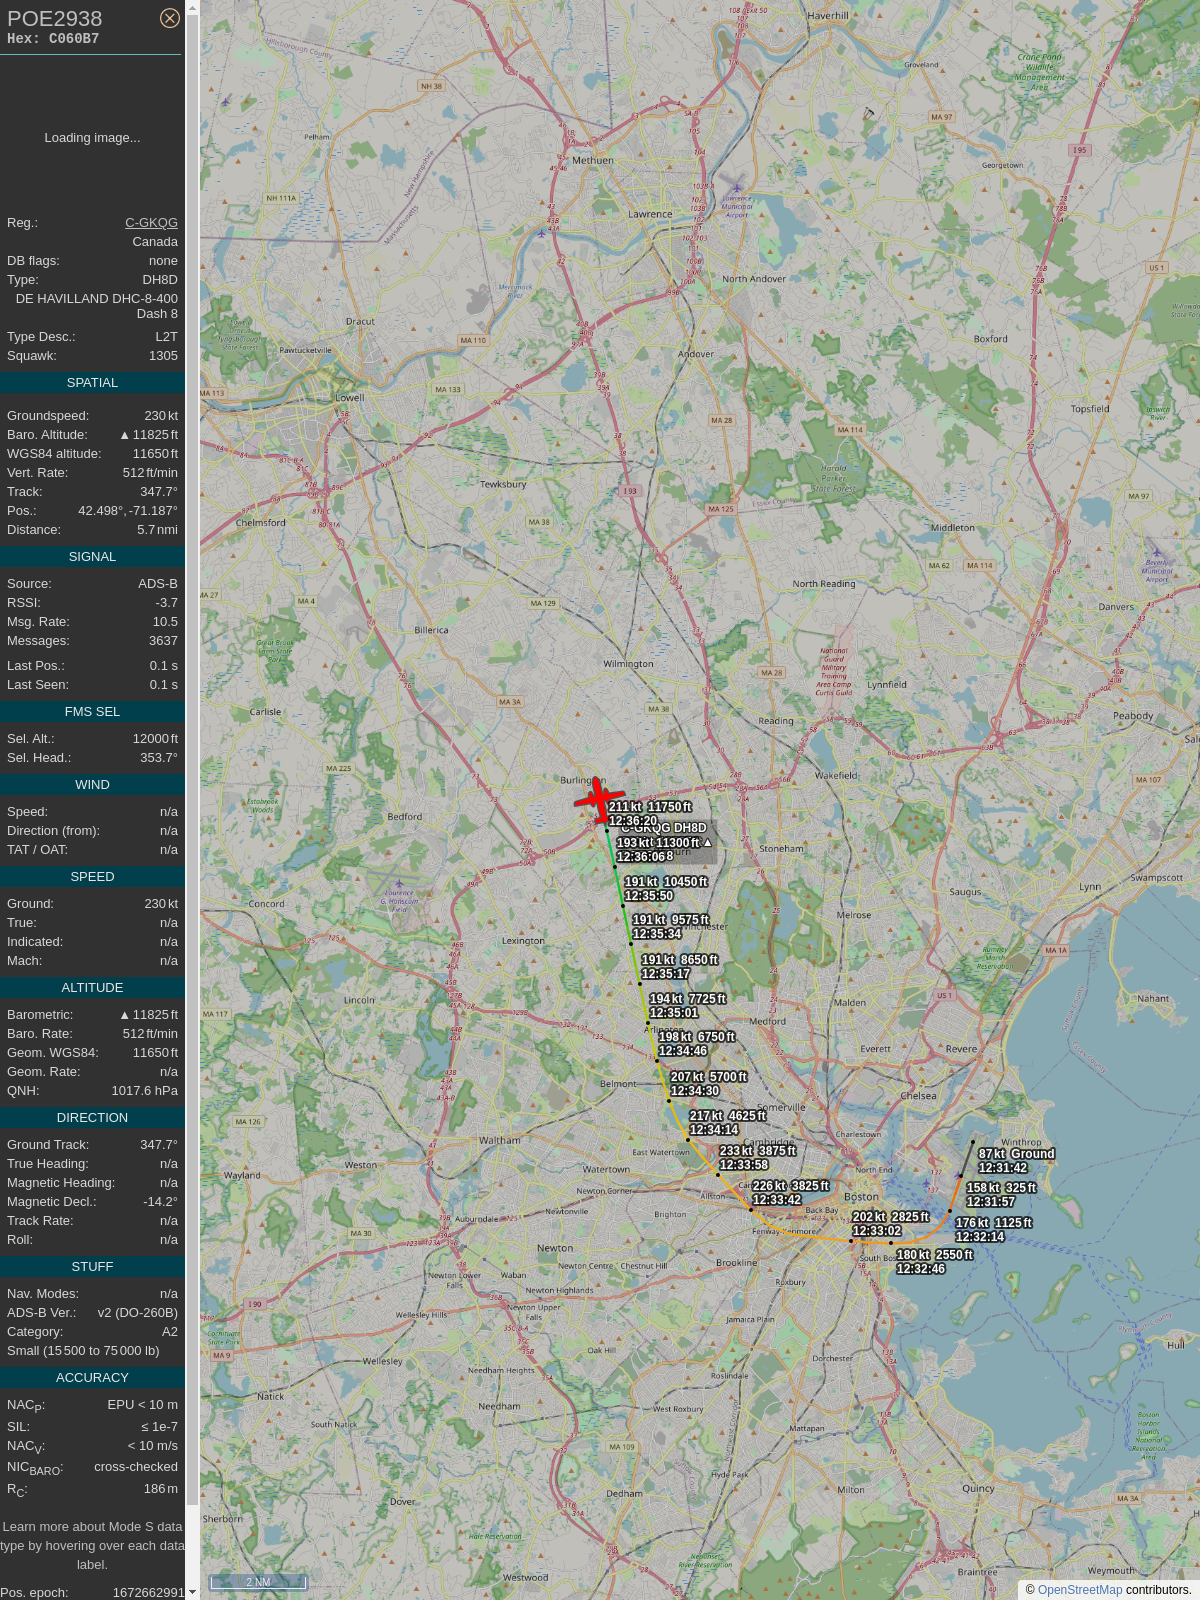Open the OpenStreetMap contributors link
The image size is (1200, 1600).
pyautogui.click(x=1080, y=1590)
